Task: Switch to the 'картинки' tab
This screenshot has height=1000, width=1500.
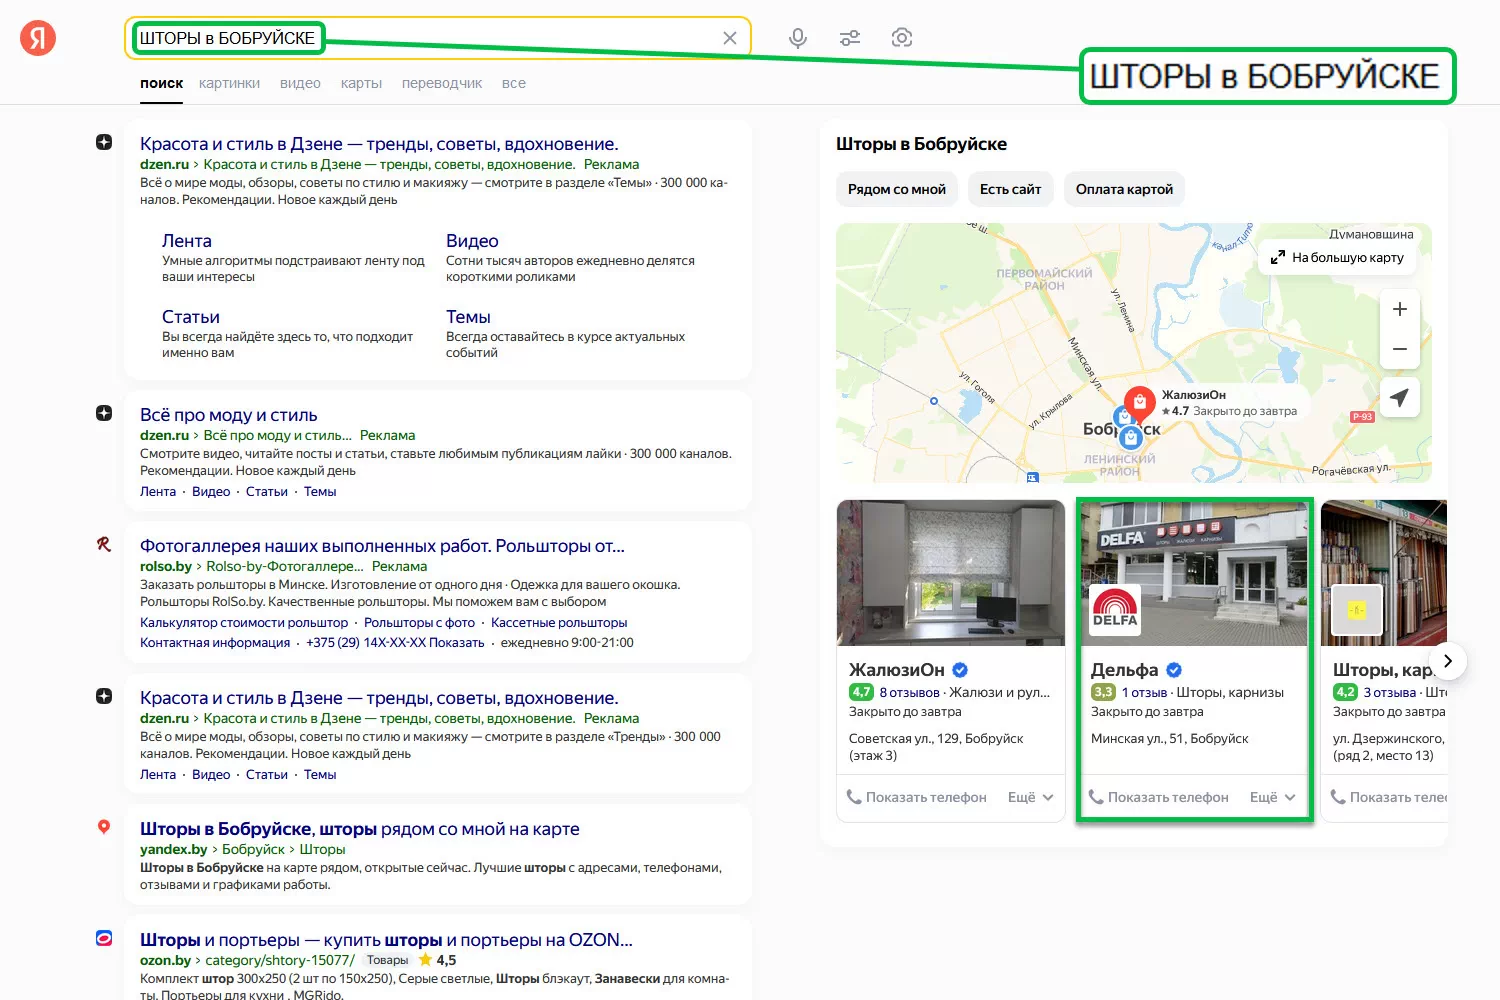Action: (229, 83)
